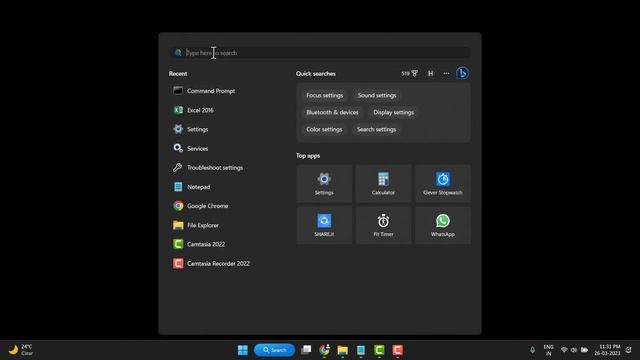Open Settings tile in Top apps

(324, 184)
